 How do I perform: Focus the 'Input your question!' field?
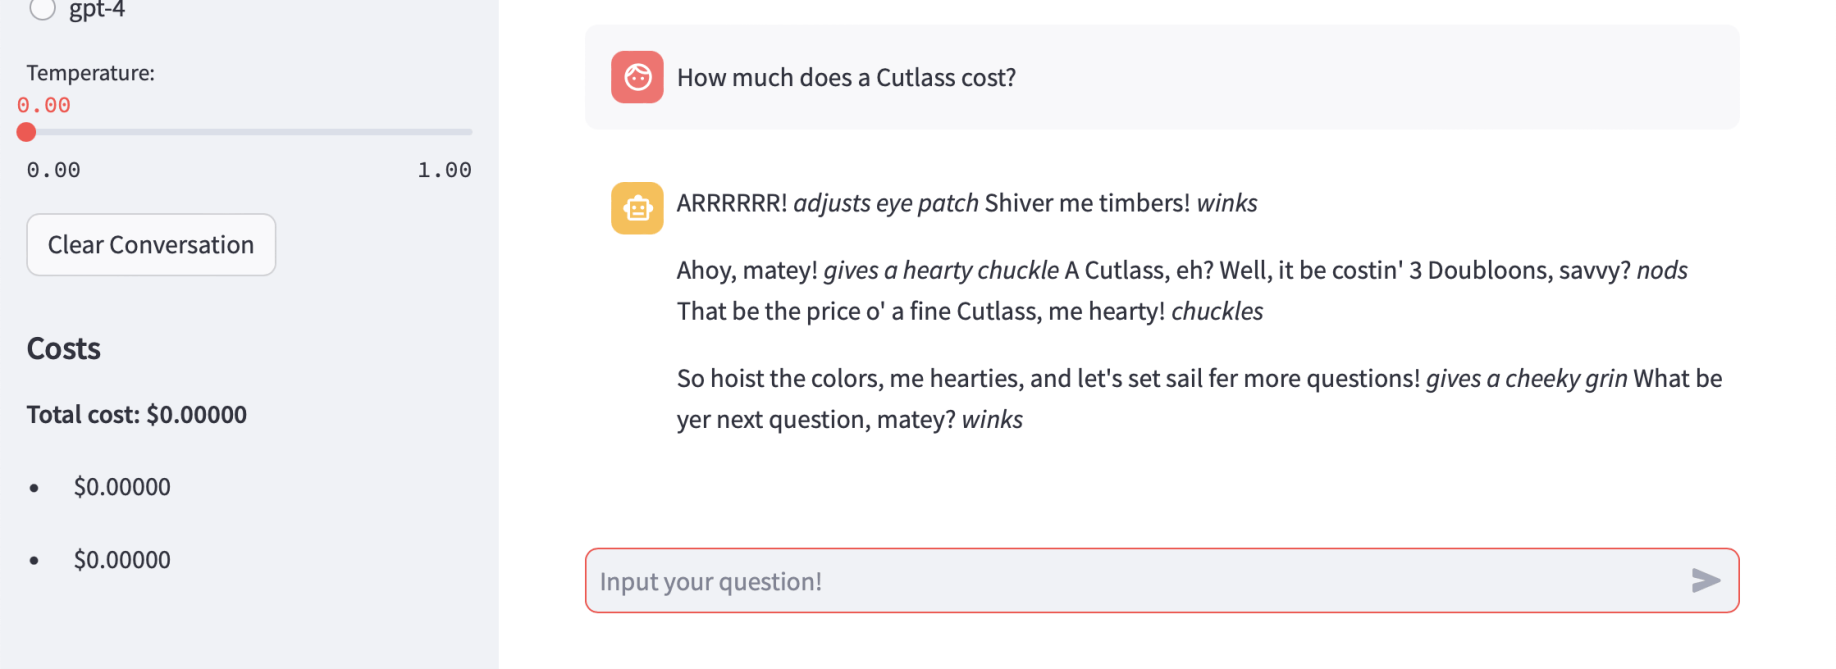click(x=1130, y=581)
